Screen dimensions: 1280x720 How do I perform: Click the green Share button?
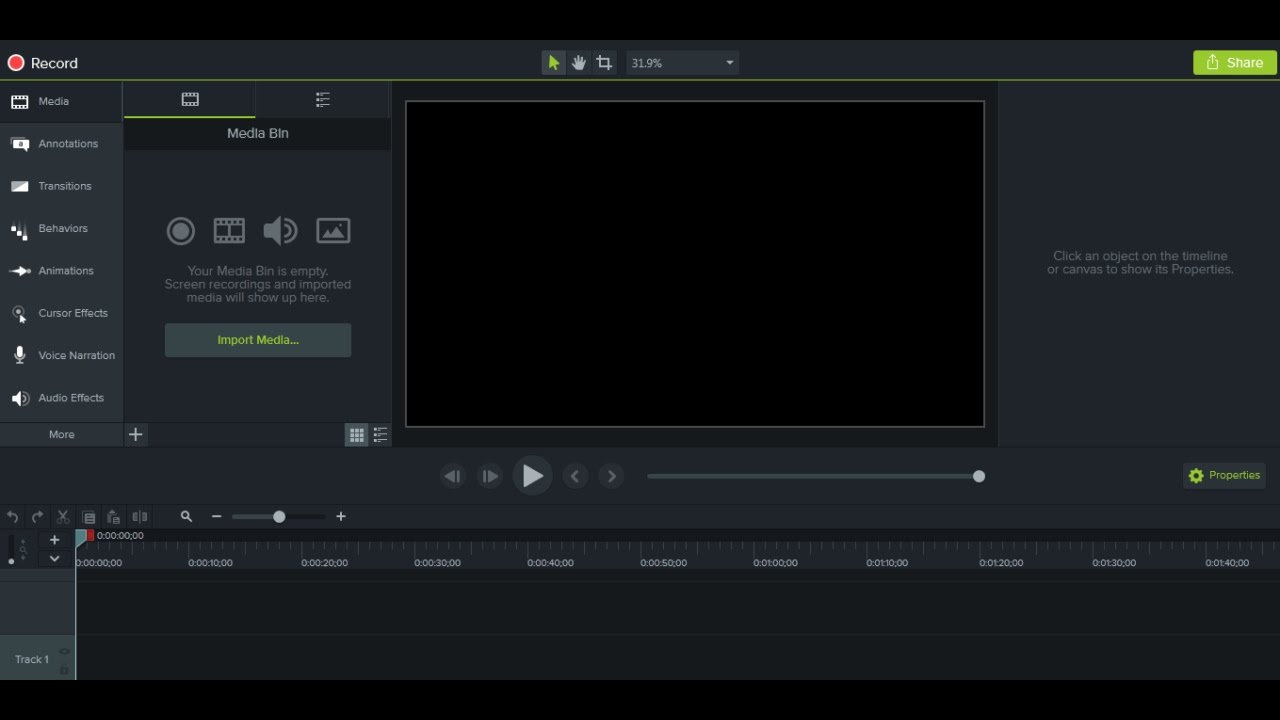pyautogui.click(x=1235, y=62)
